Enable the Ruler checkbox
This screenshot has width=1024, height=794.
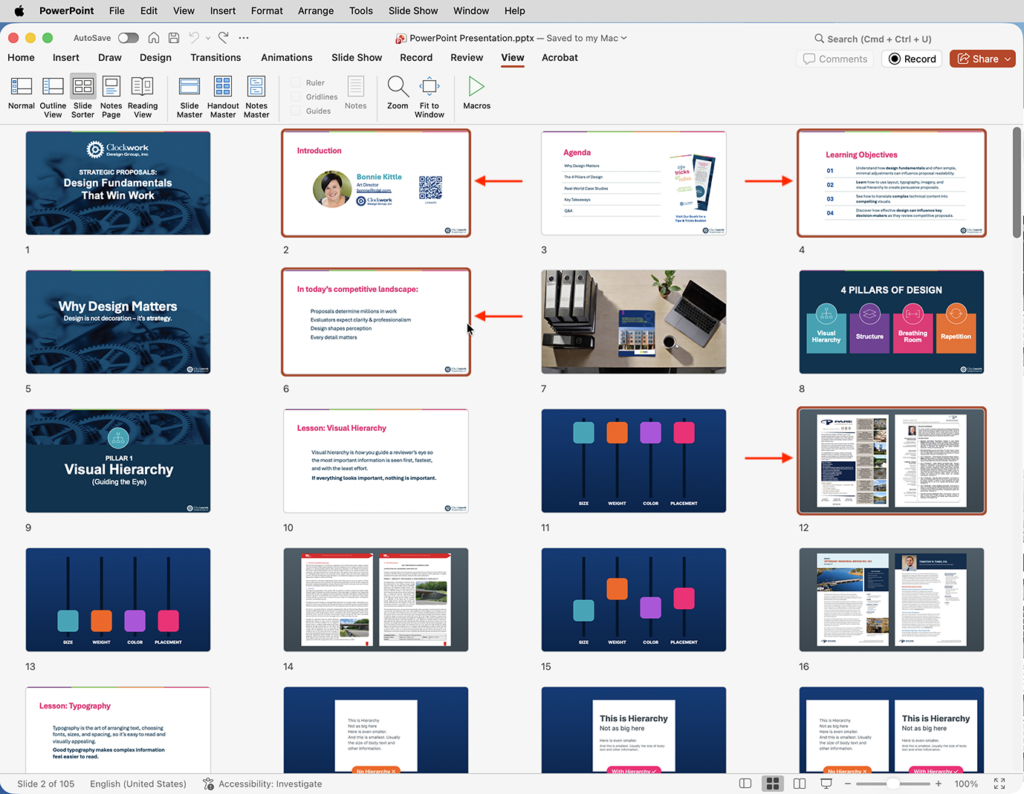[x=296, y=82]
